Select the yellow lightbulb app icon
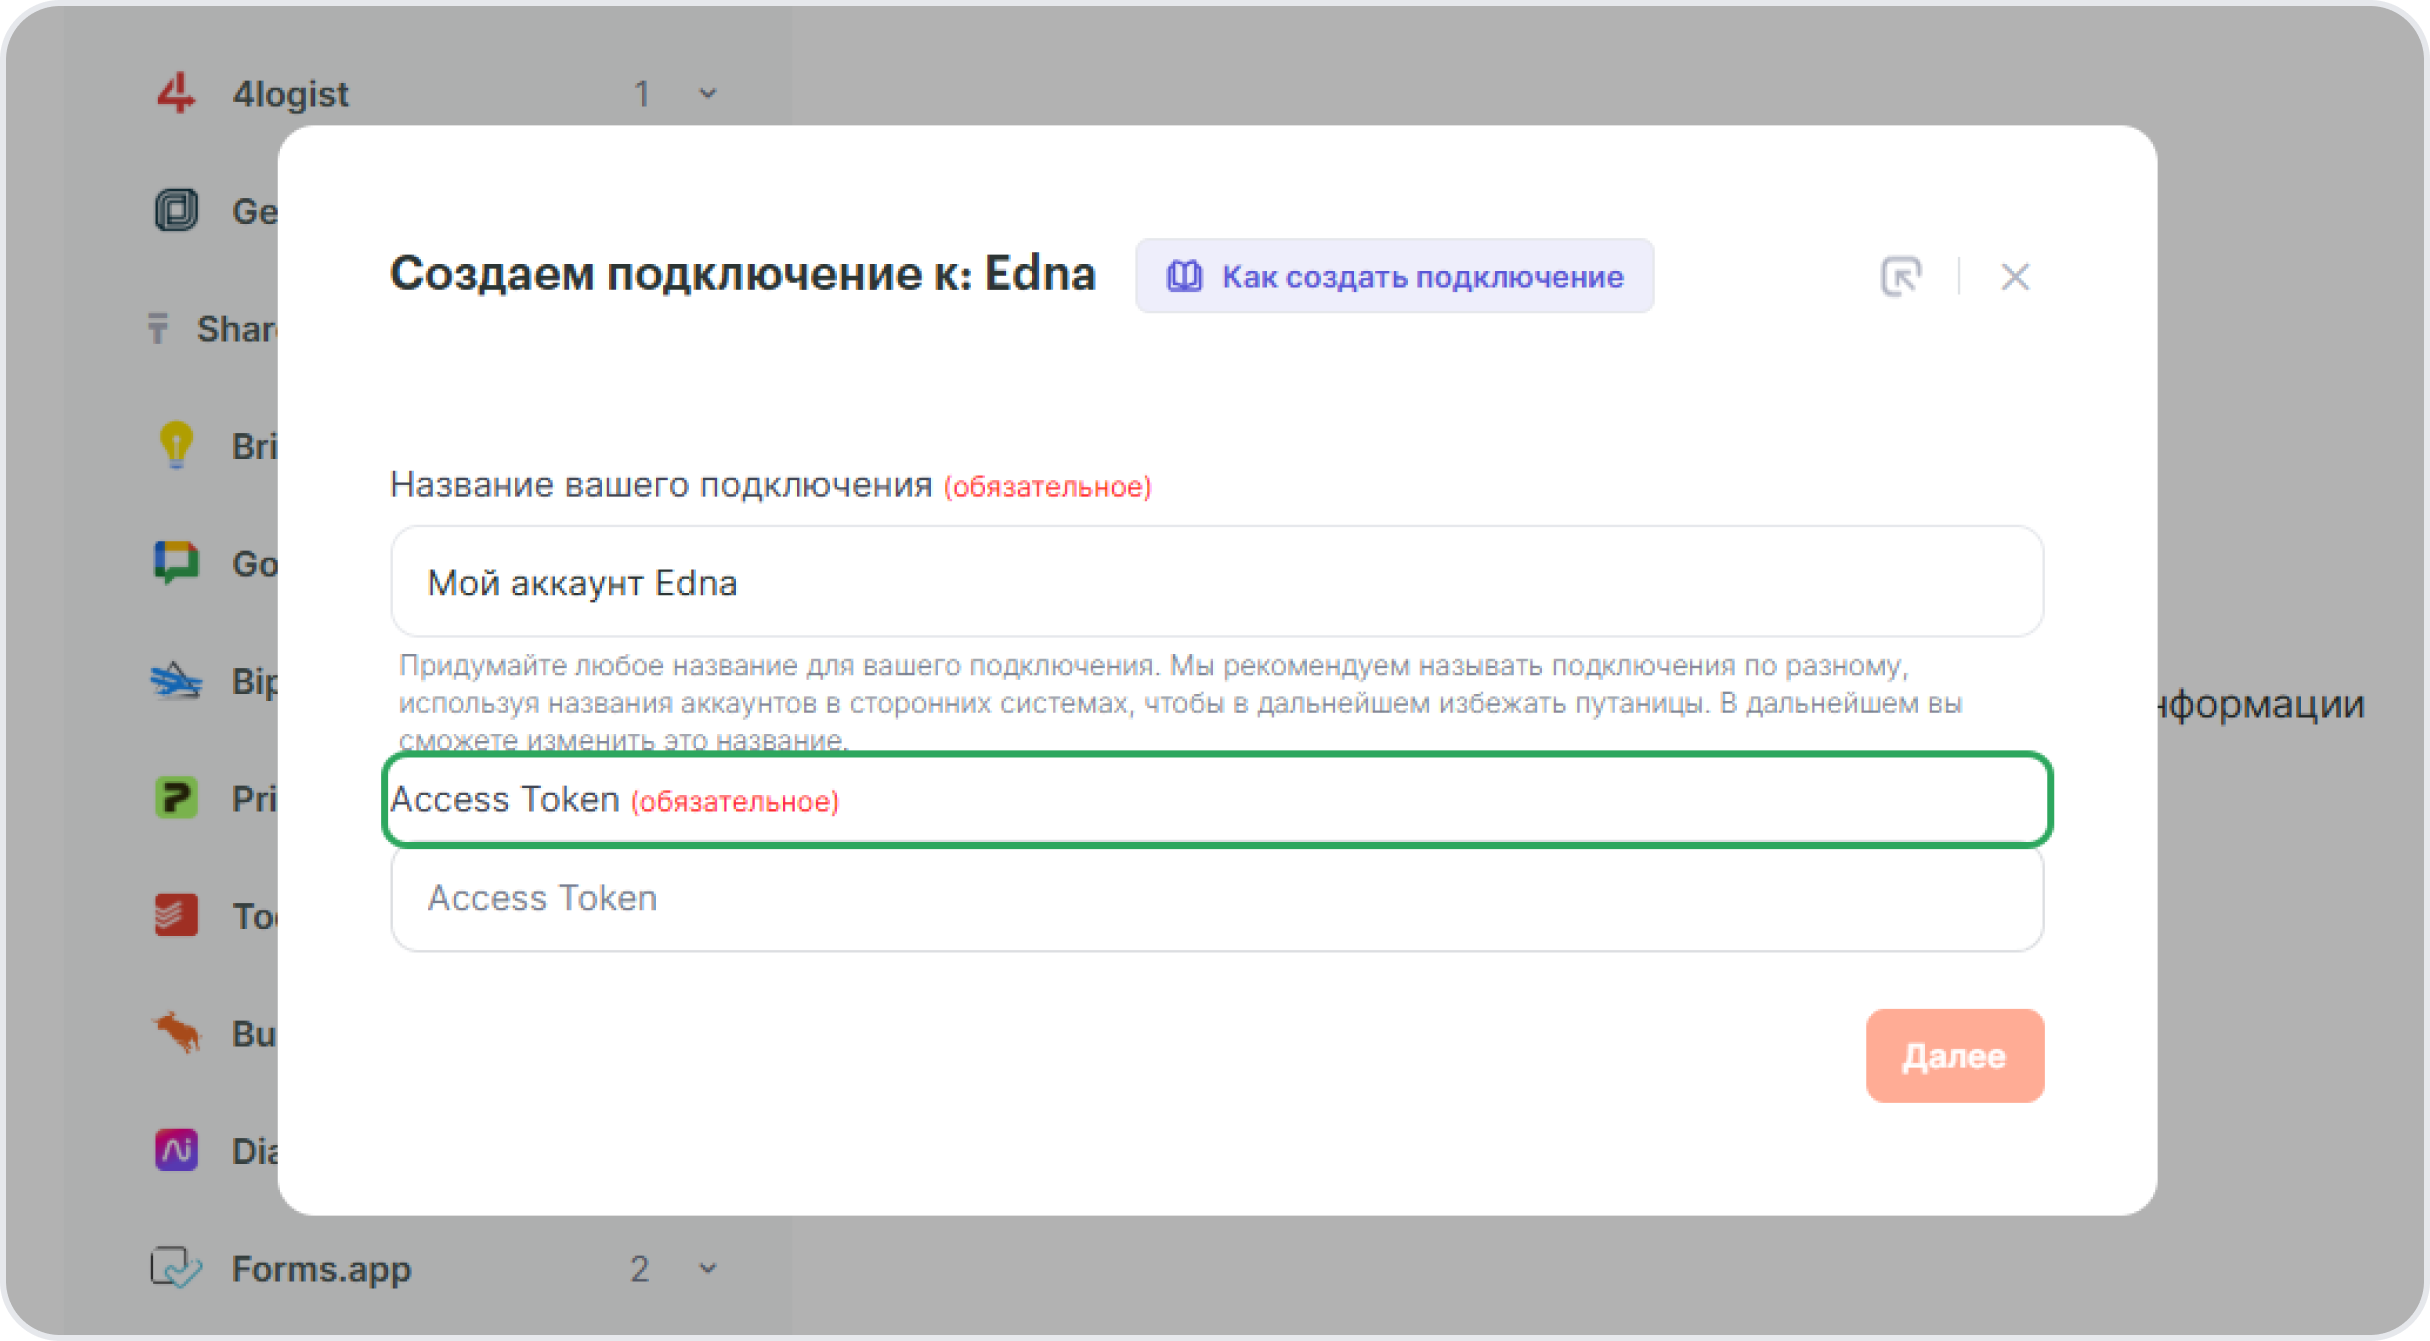 (176, 445)
